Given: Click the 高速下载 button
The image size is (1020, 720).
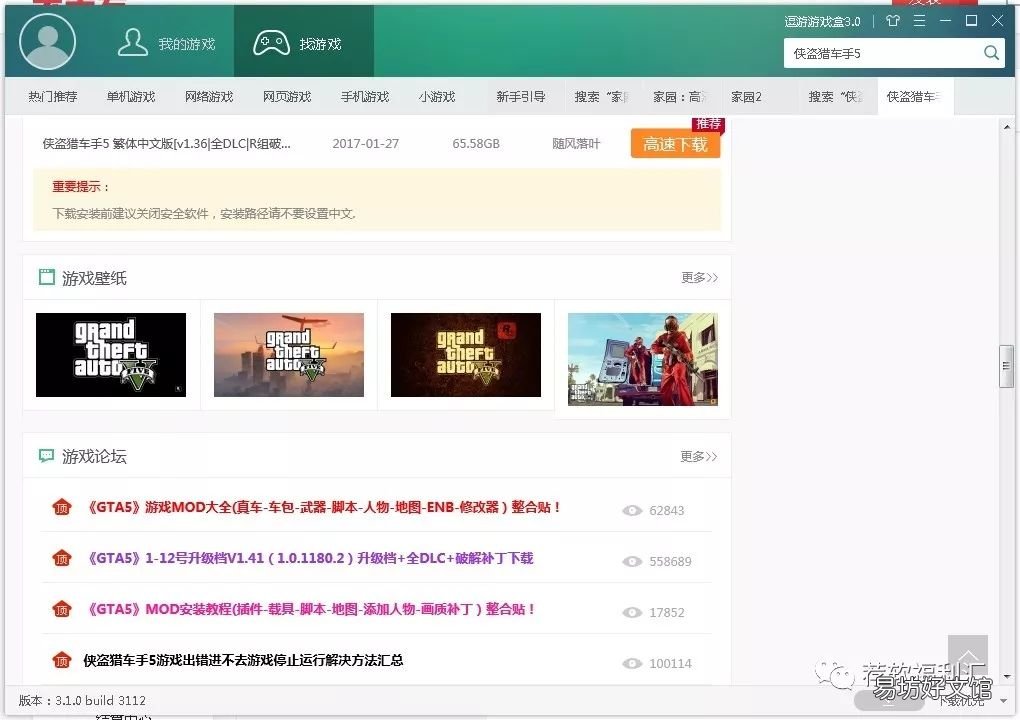Looking at the screenshot, I should pyautogui.click(x=675, y=144).
